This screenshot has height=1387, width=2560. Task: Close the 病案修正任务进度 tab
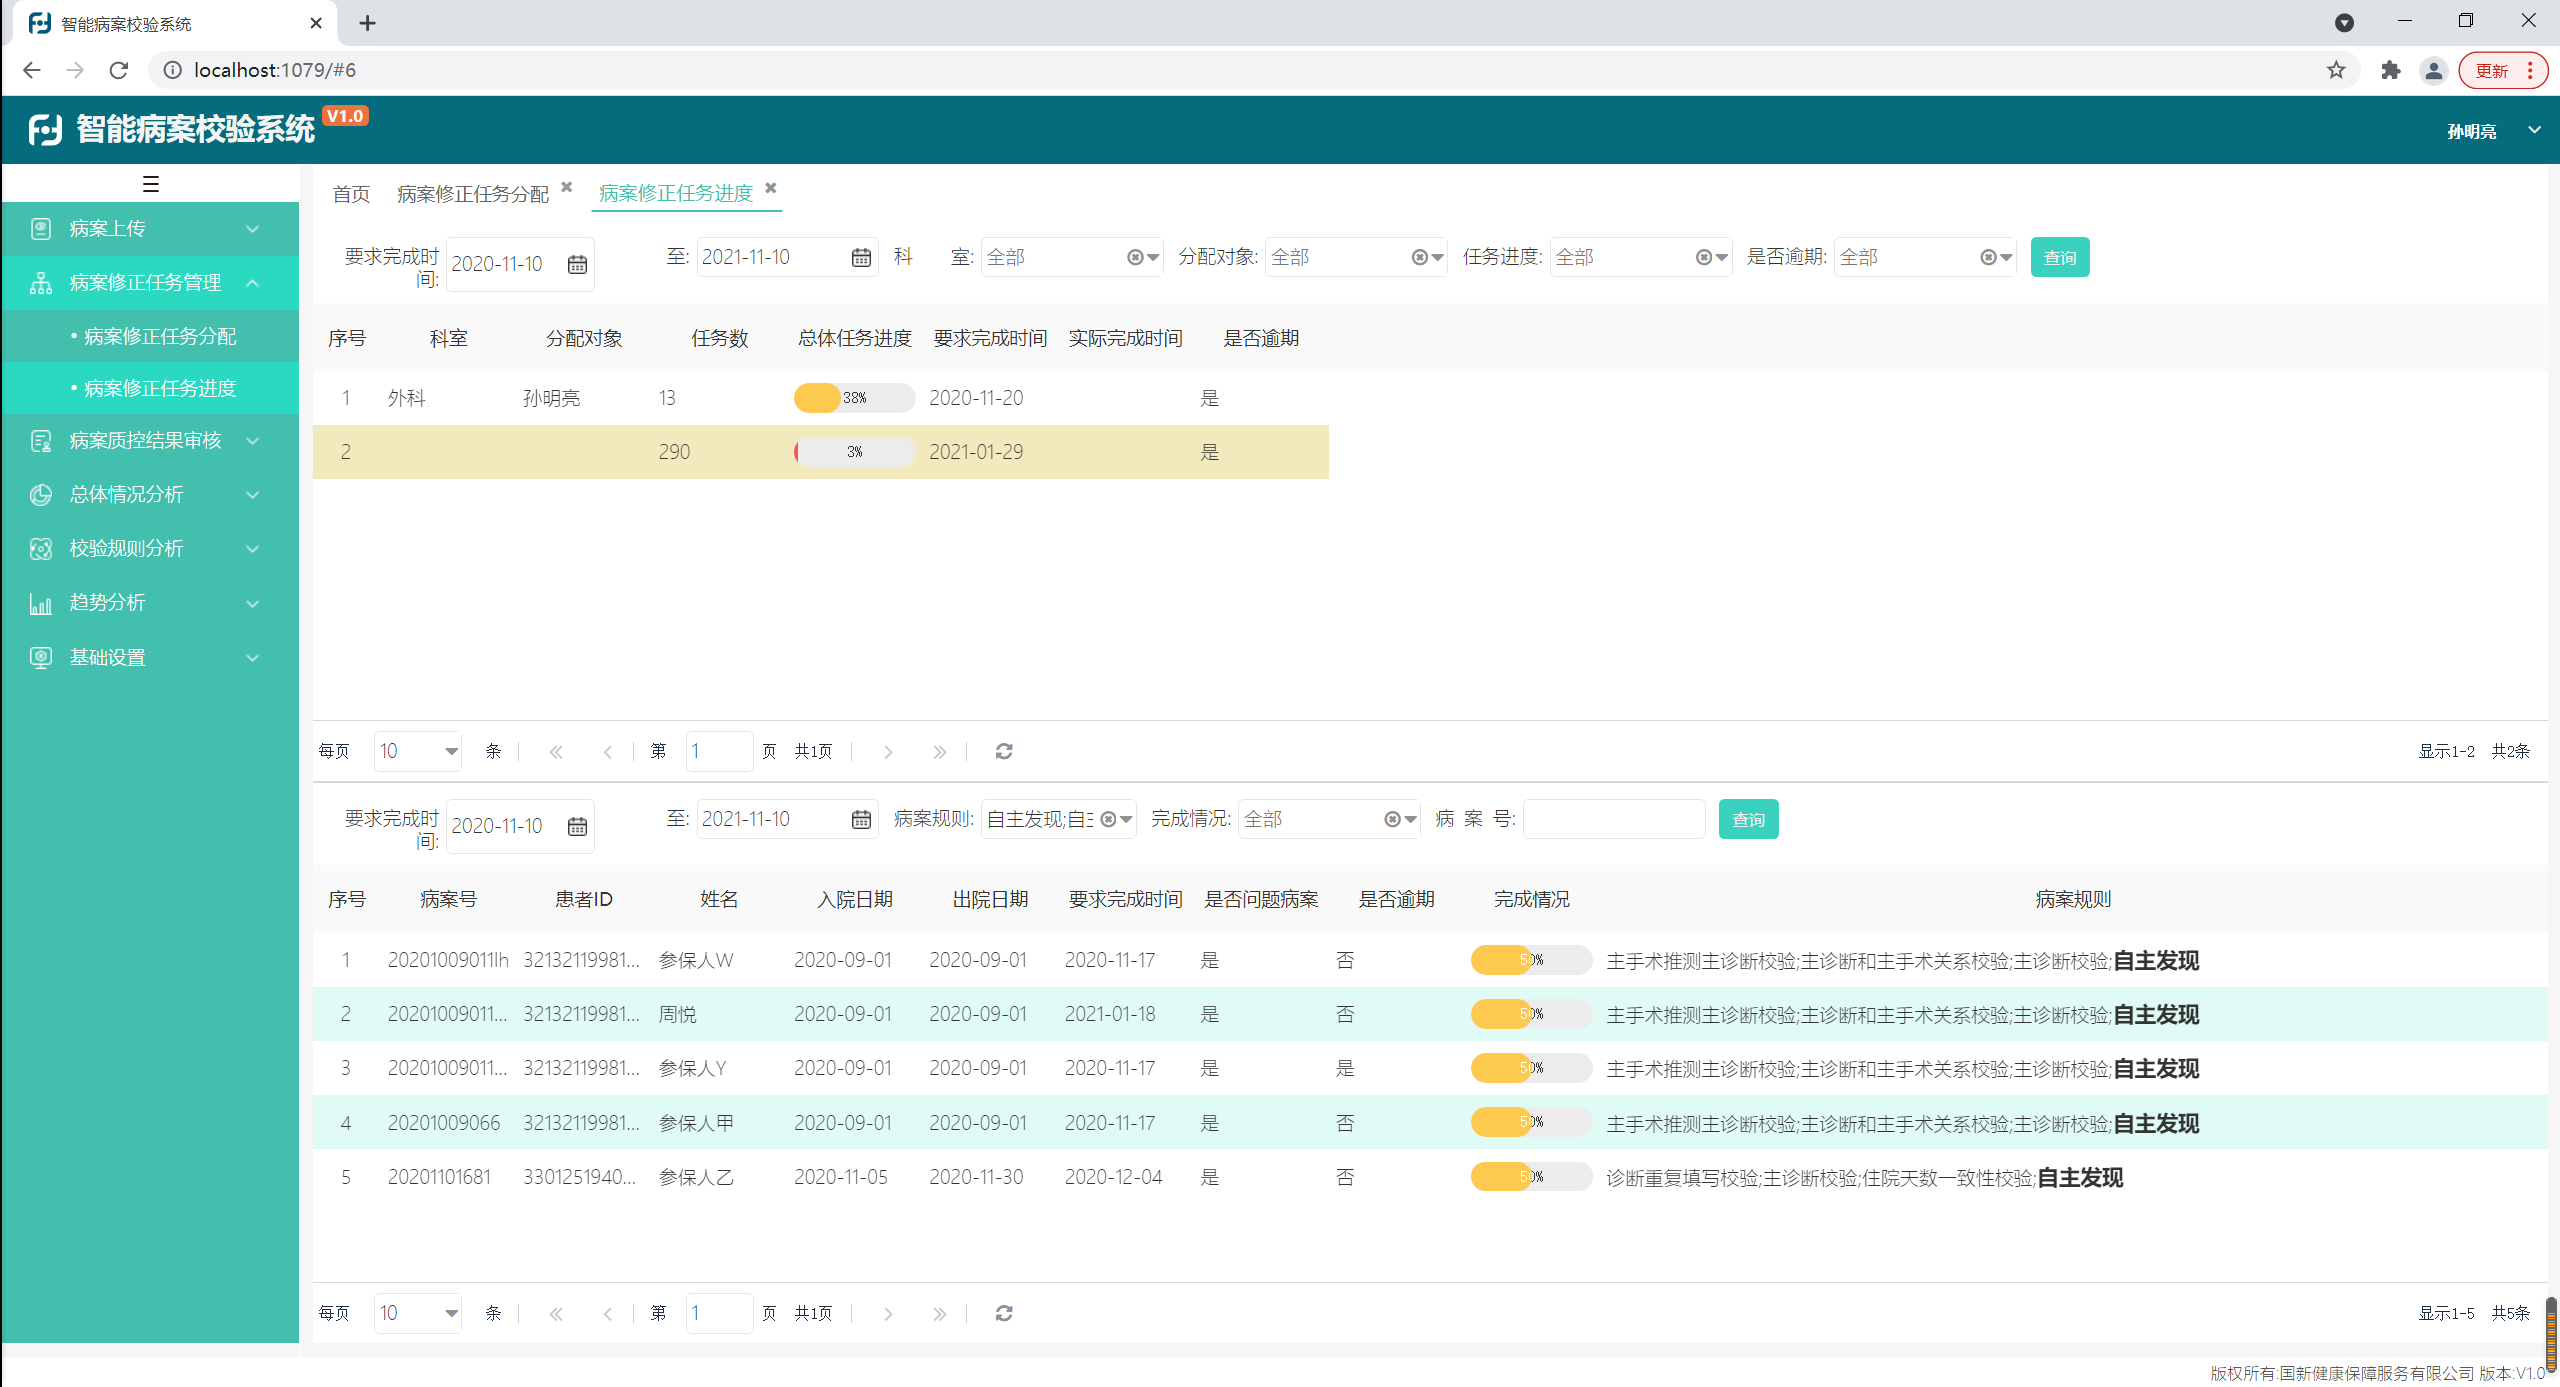pos(771,187)
